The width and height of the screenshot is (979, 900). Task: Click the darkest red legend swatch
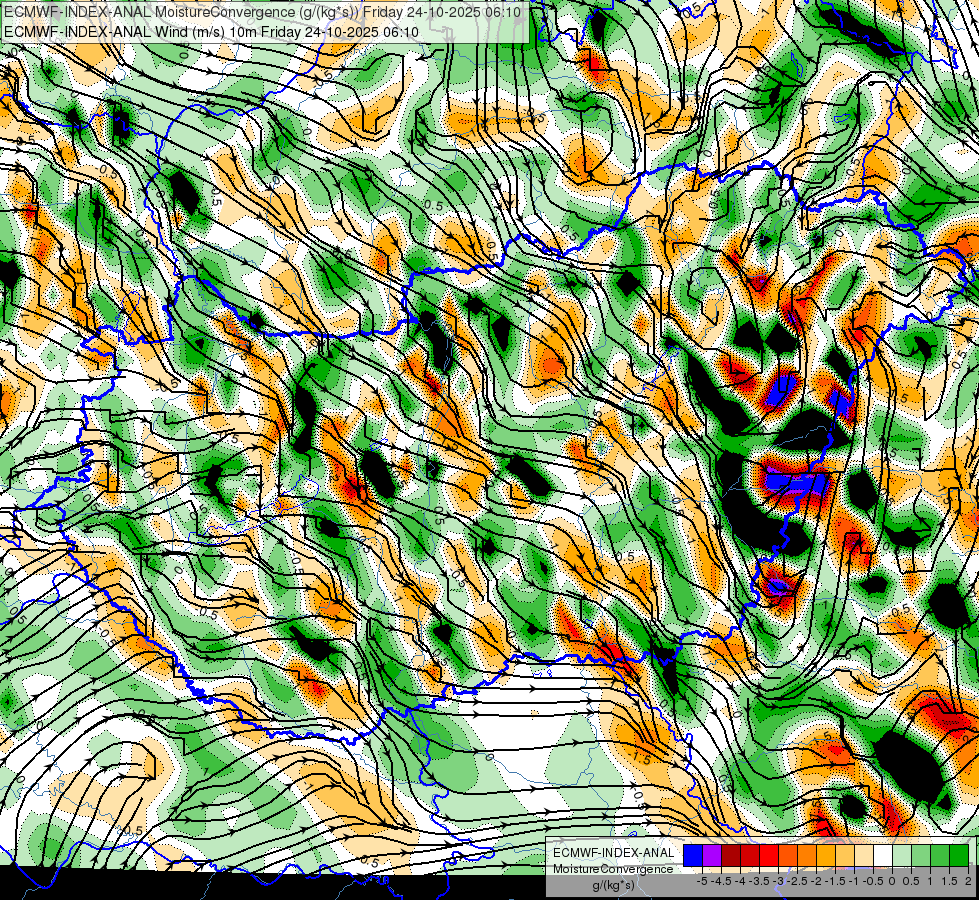tap(731, 855)
